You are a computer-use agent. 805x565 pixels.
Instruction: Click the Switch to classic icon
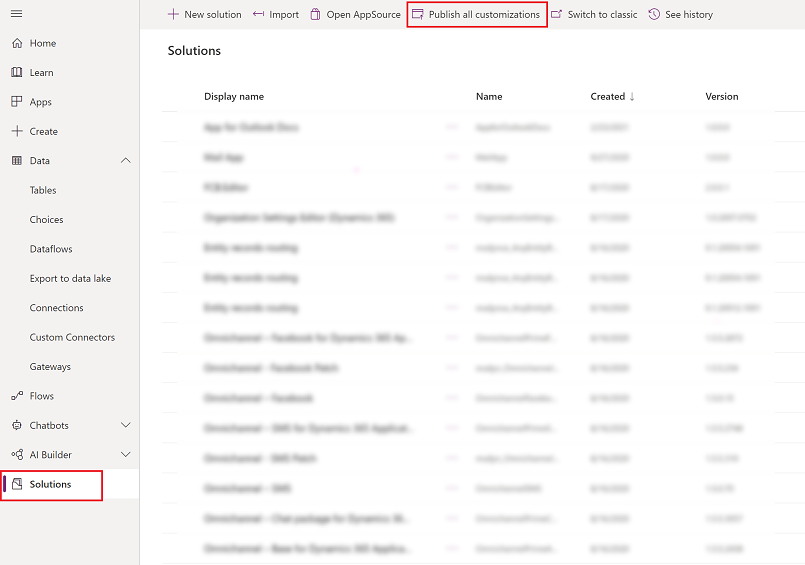coord(557,14)
